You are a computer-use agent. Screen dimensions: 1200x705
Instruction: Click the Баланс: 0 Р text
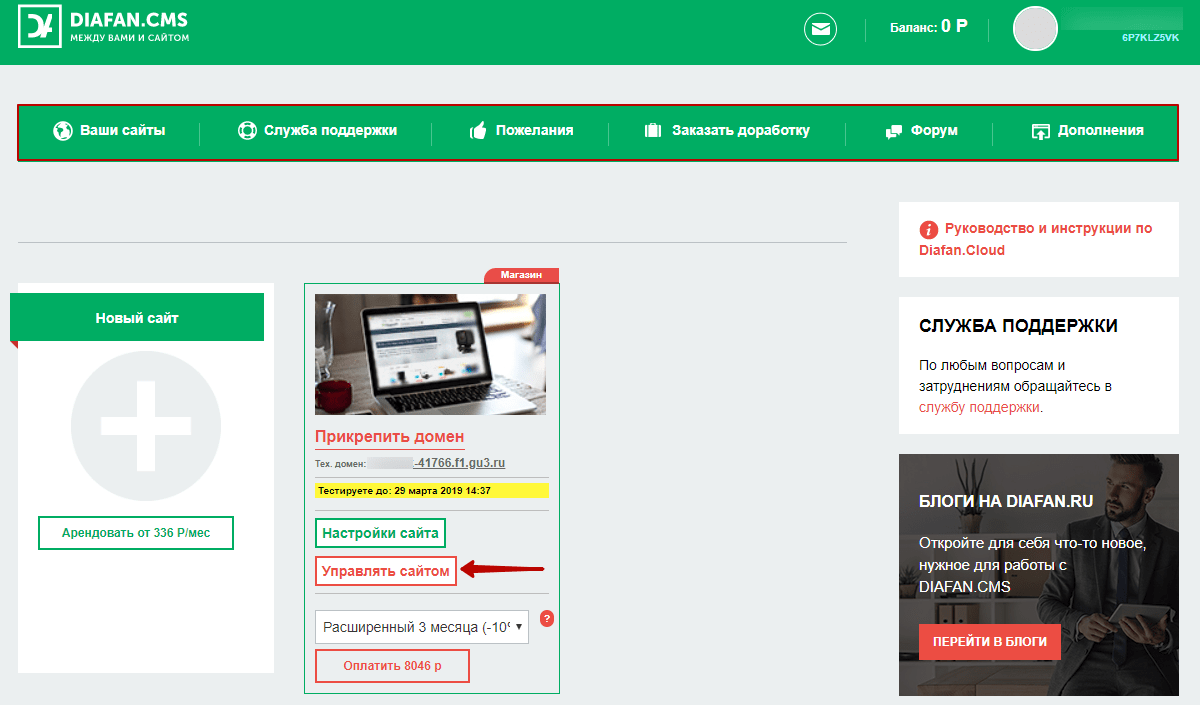pos(928,27)
